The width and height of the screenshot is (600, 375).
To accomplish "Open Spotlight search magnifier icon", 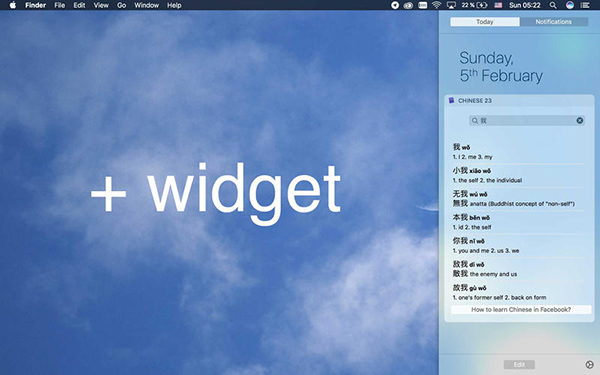I will [553, 5].
